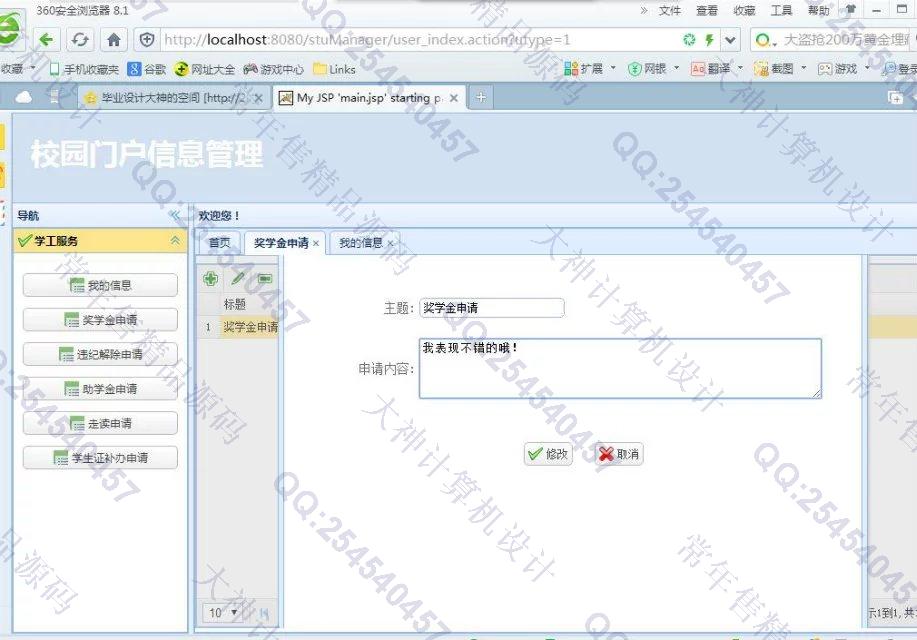Switch to the 首页 tab
This screenshot has height=640, width=917.
coord(220,243)
